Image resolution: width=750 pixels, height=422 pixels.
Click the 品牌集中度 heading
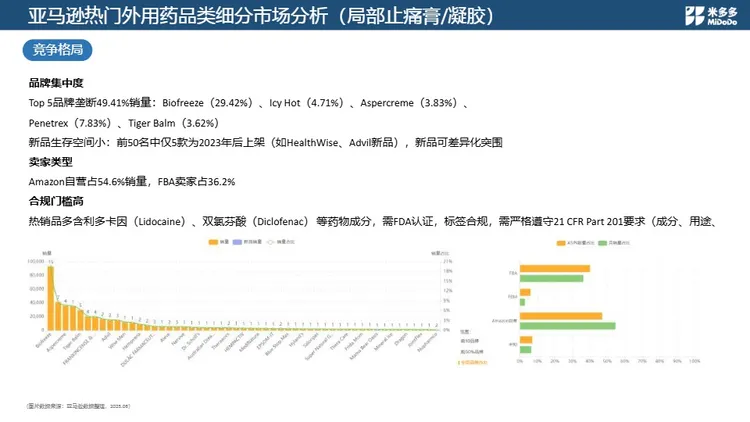click(56, 83)
